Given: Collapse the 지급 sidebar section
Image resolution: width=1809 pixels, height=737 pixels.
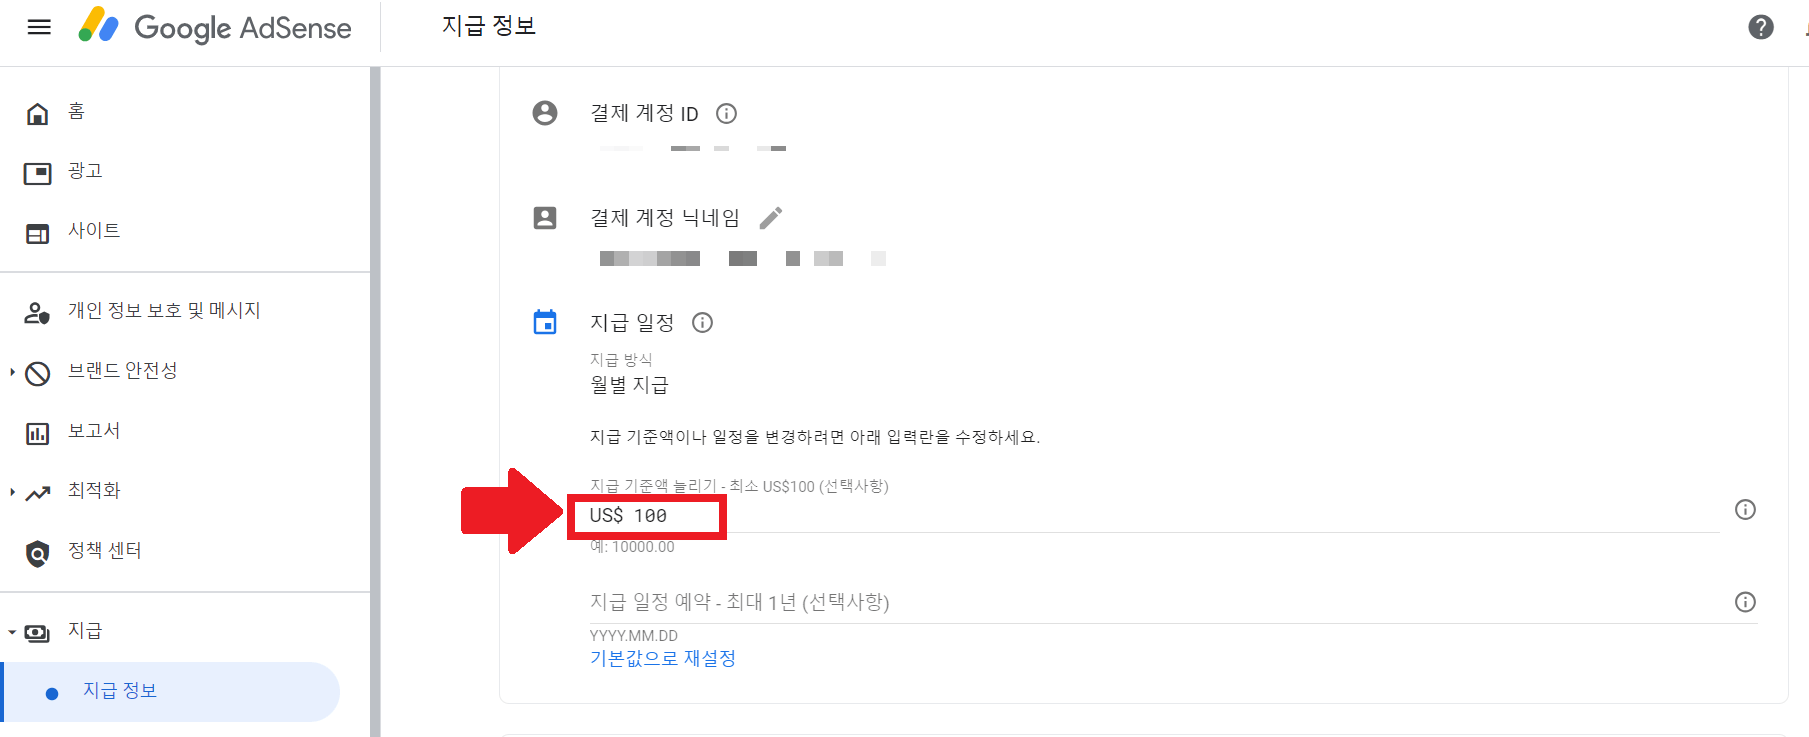Looking at the screenshot, I should pyautogui.click(x=11, y=631).
